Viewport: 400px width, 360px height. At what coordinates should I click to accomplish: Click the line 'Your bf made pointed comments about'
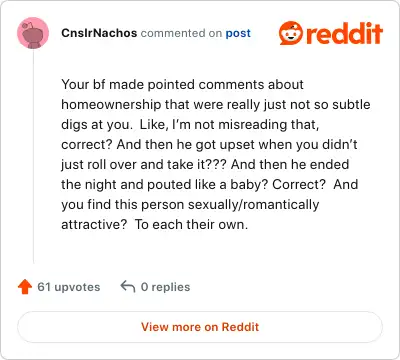[182, 84]
